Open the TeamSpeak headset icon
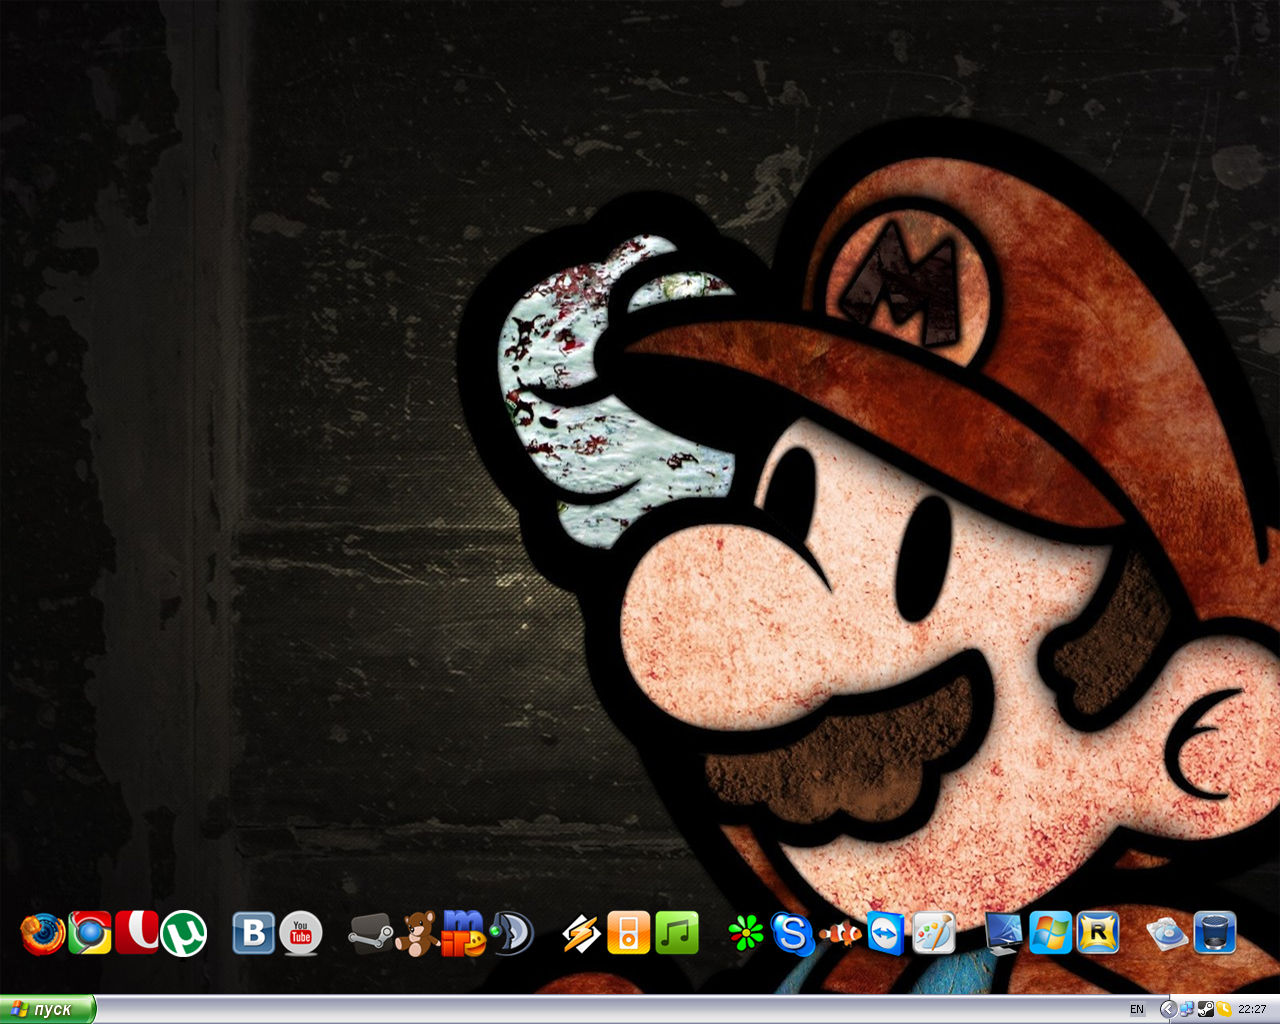Screen dimensions: 1280x1024 [511, 934]
